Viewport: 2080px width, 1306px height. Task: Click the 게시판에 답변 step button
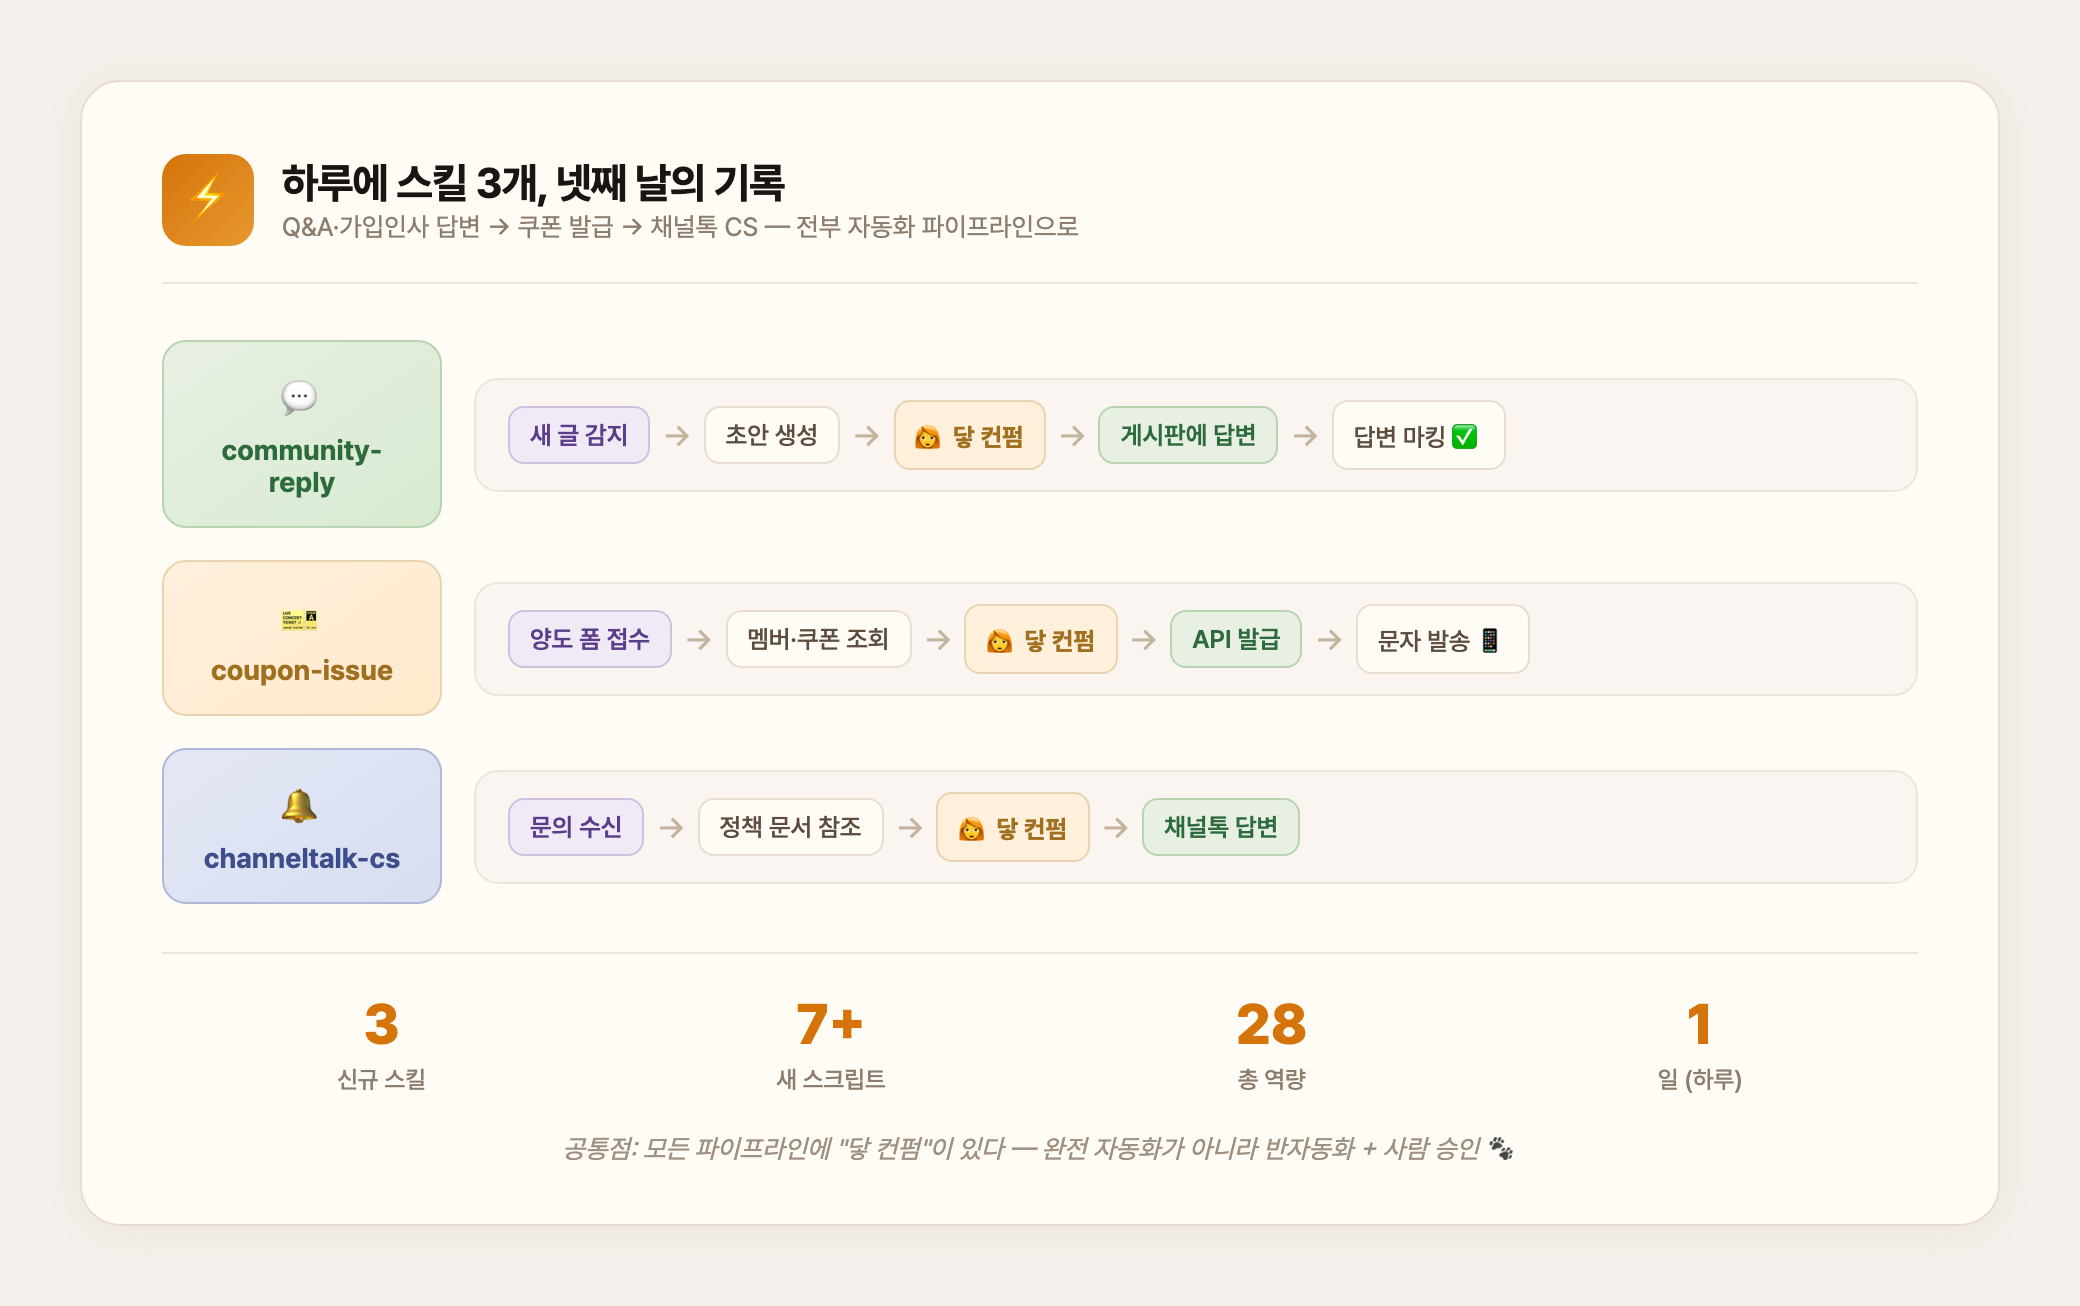pyautogui.click(x=1189, y=435)
